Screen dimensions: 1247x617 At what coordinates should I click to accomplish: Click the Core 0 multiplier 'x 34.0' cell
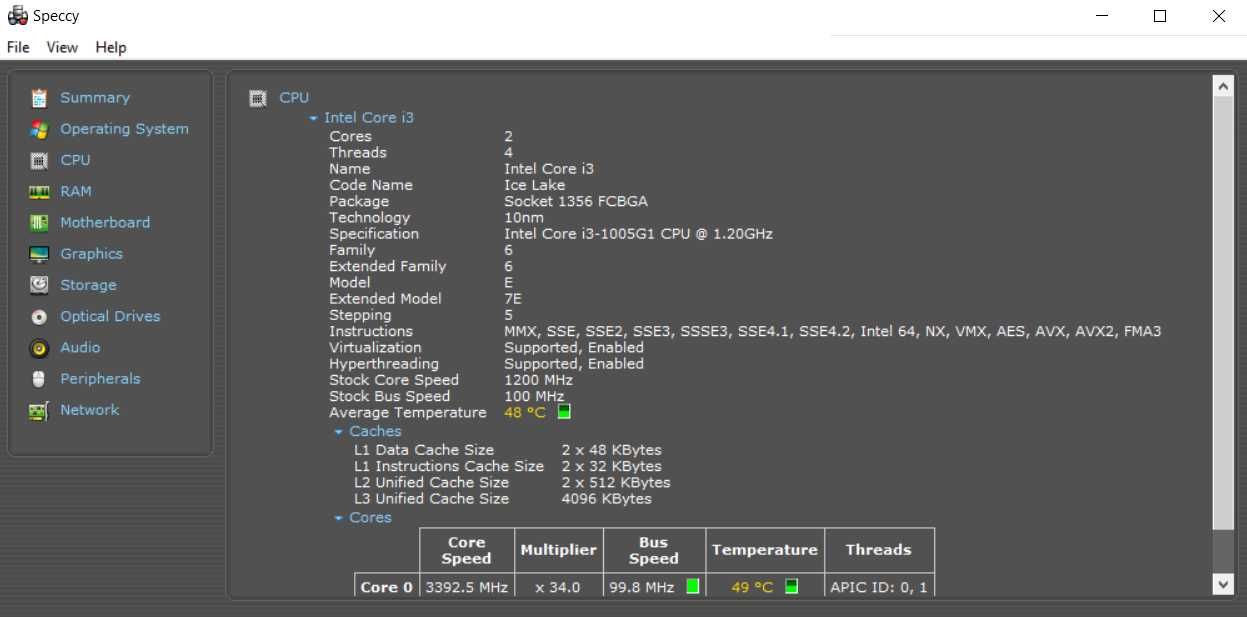557,587
